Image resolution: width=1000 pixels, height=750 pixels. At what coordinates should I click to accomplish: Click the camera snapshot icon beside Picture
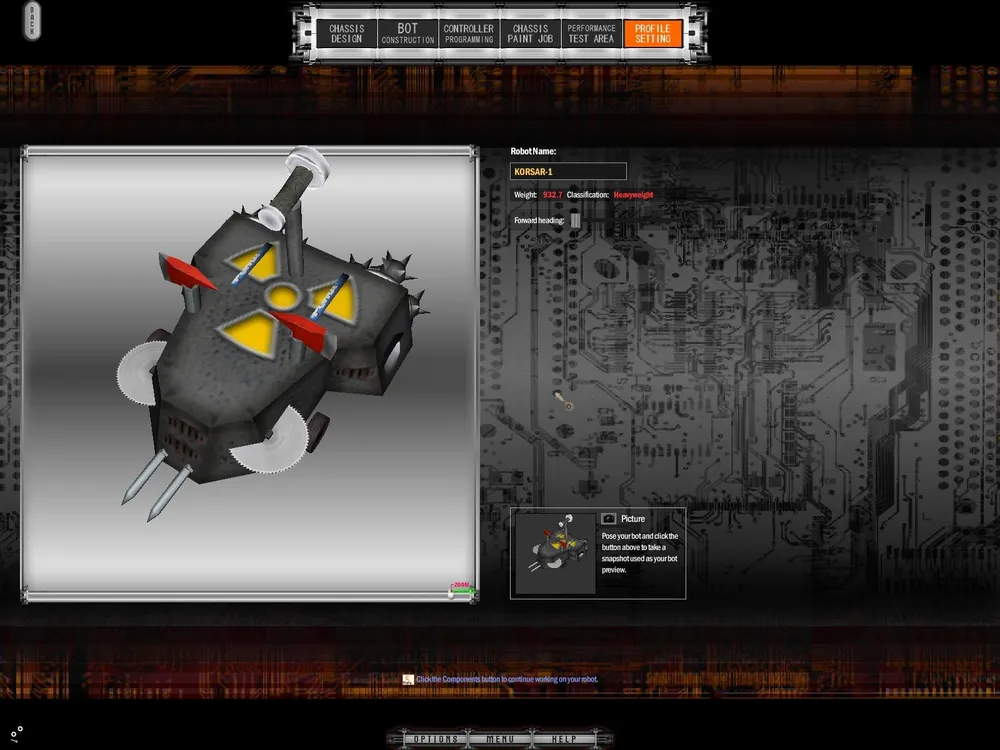click(x=608, y=519)
